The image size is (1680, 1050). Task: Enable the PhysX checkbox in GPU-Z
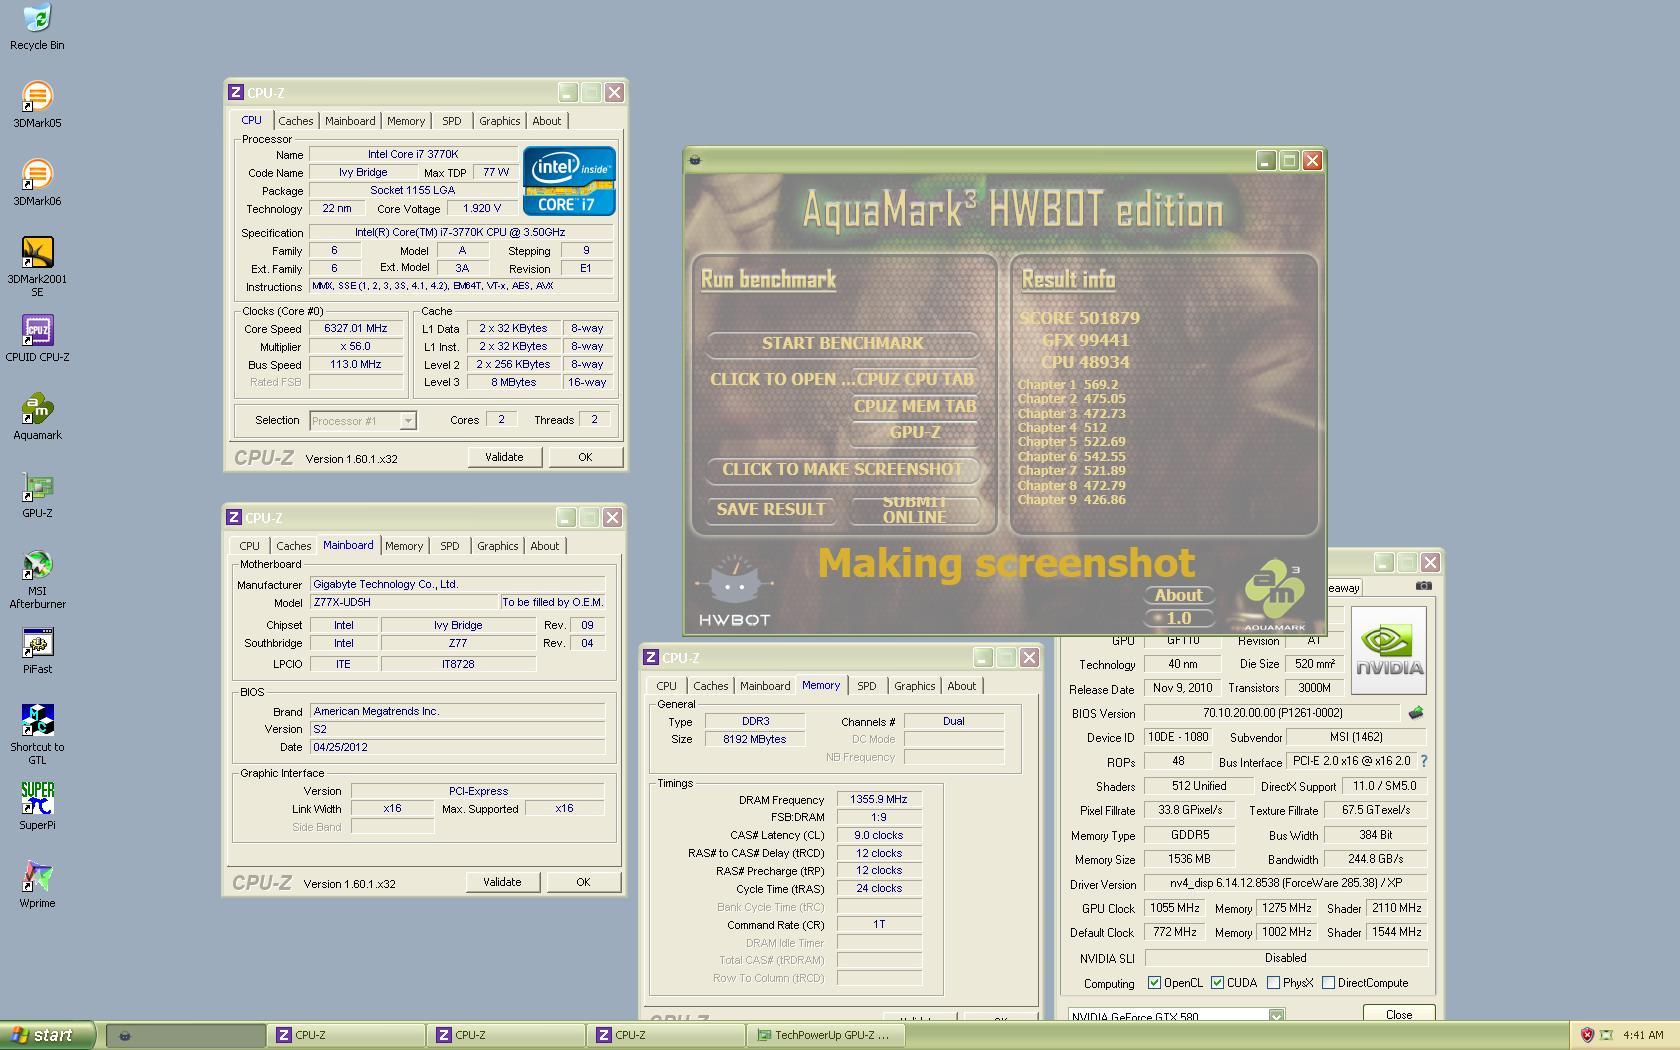[x=1273, y=983]
